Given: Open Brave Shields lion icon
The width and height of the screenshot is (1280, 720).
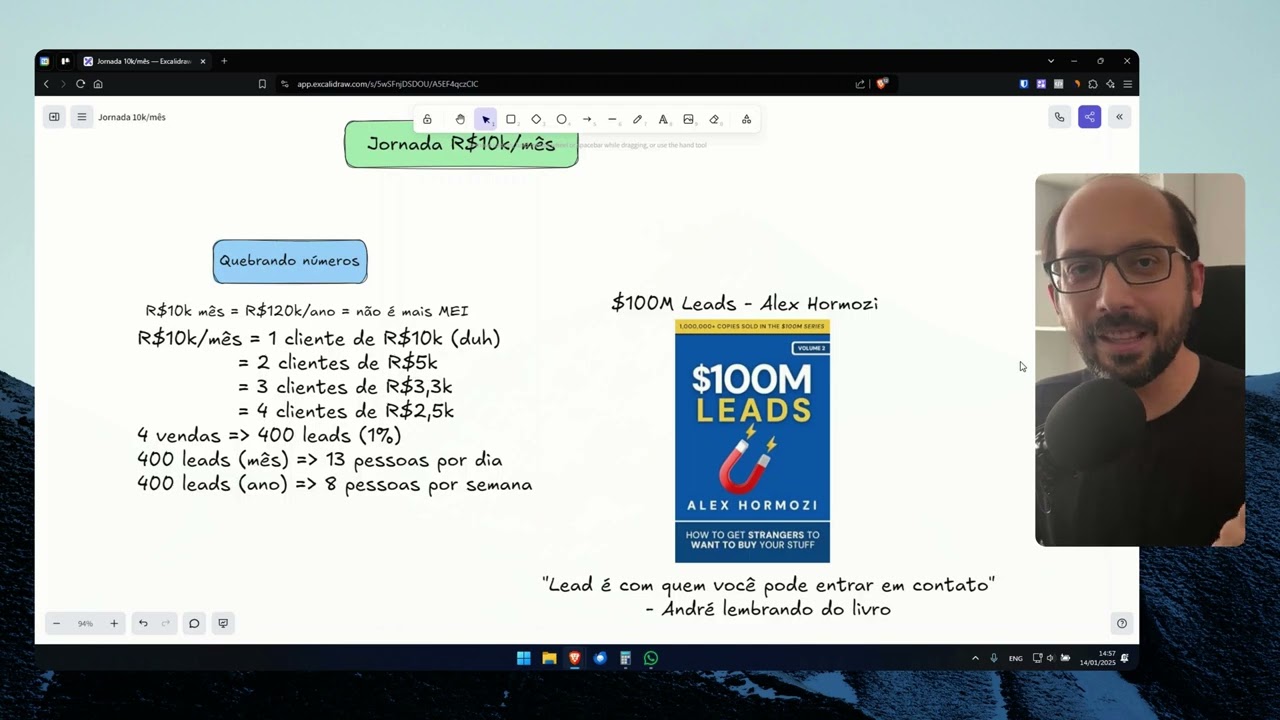Looking at the screenshot, I should [x=881, y=84].
